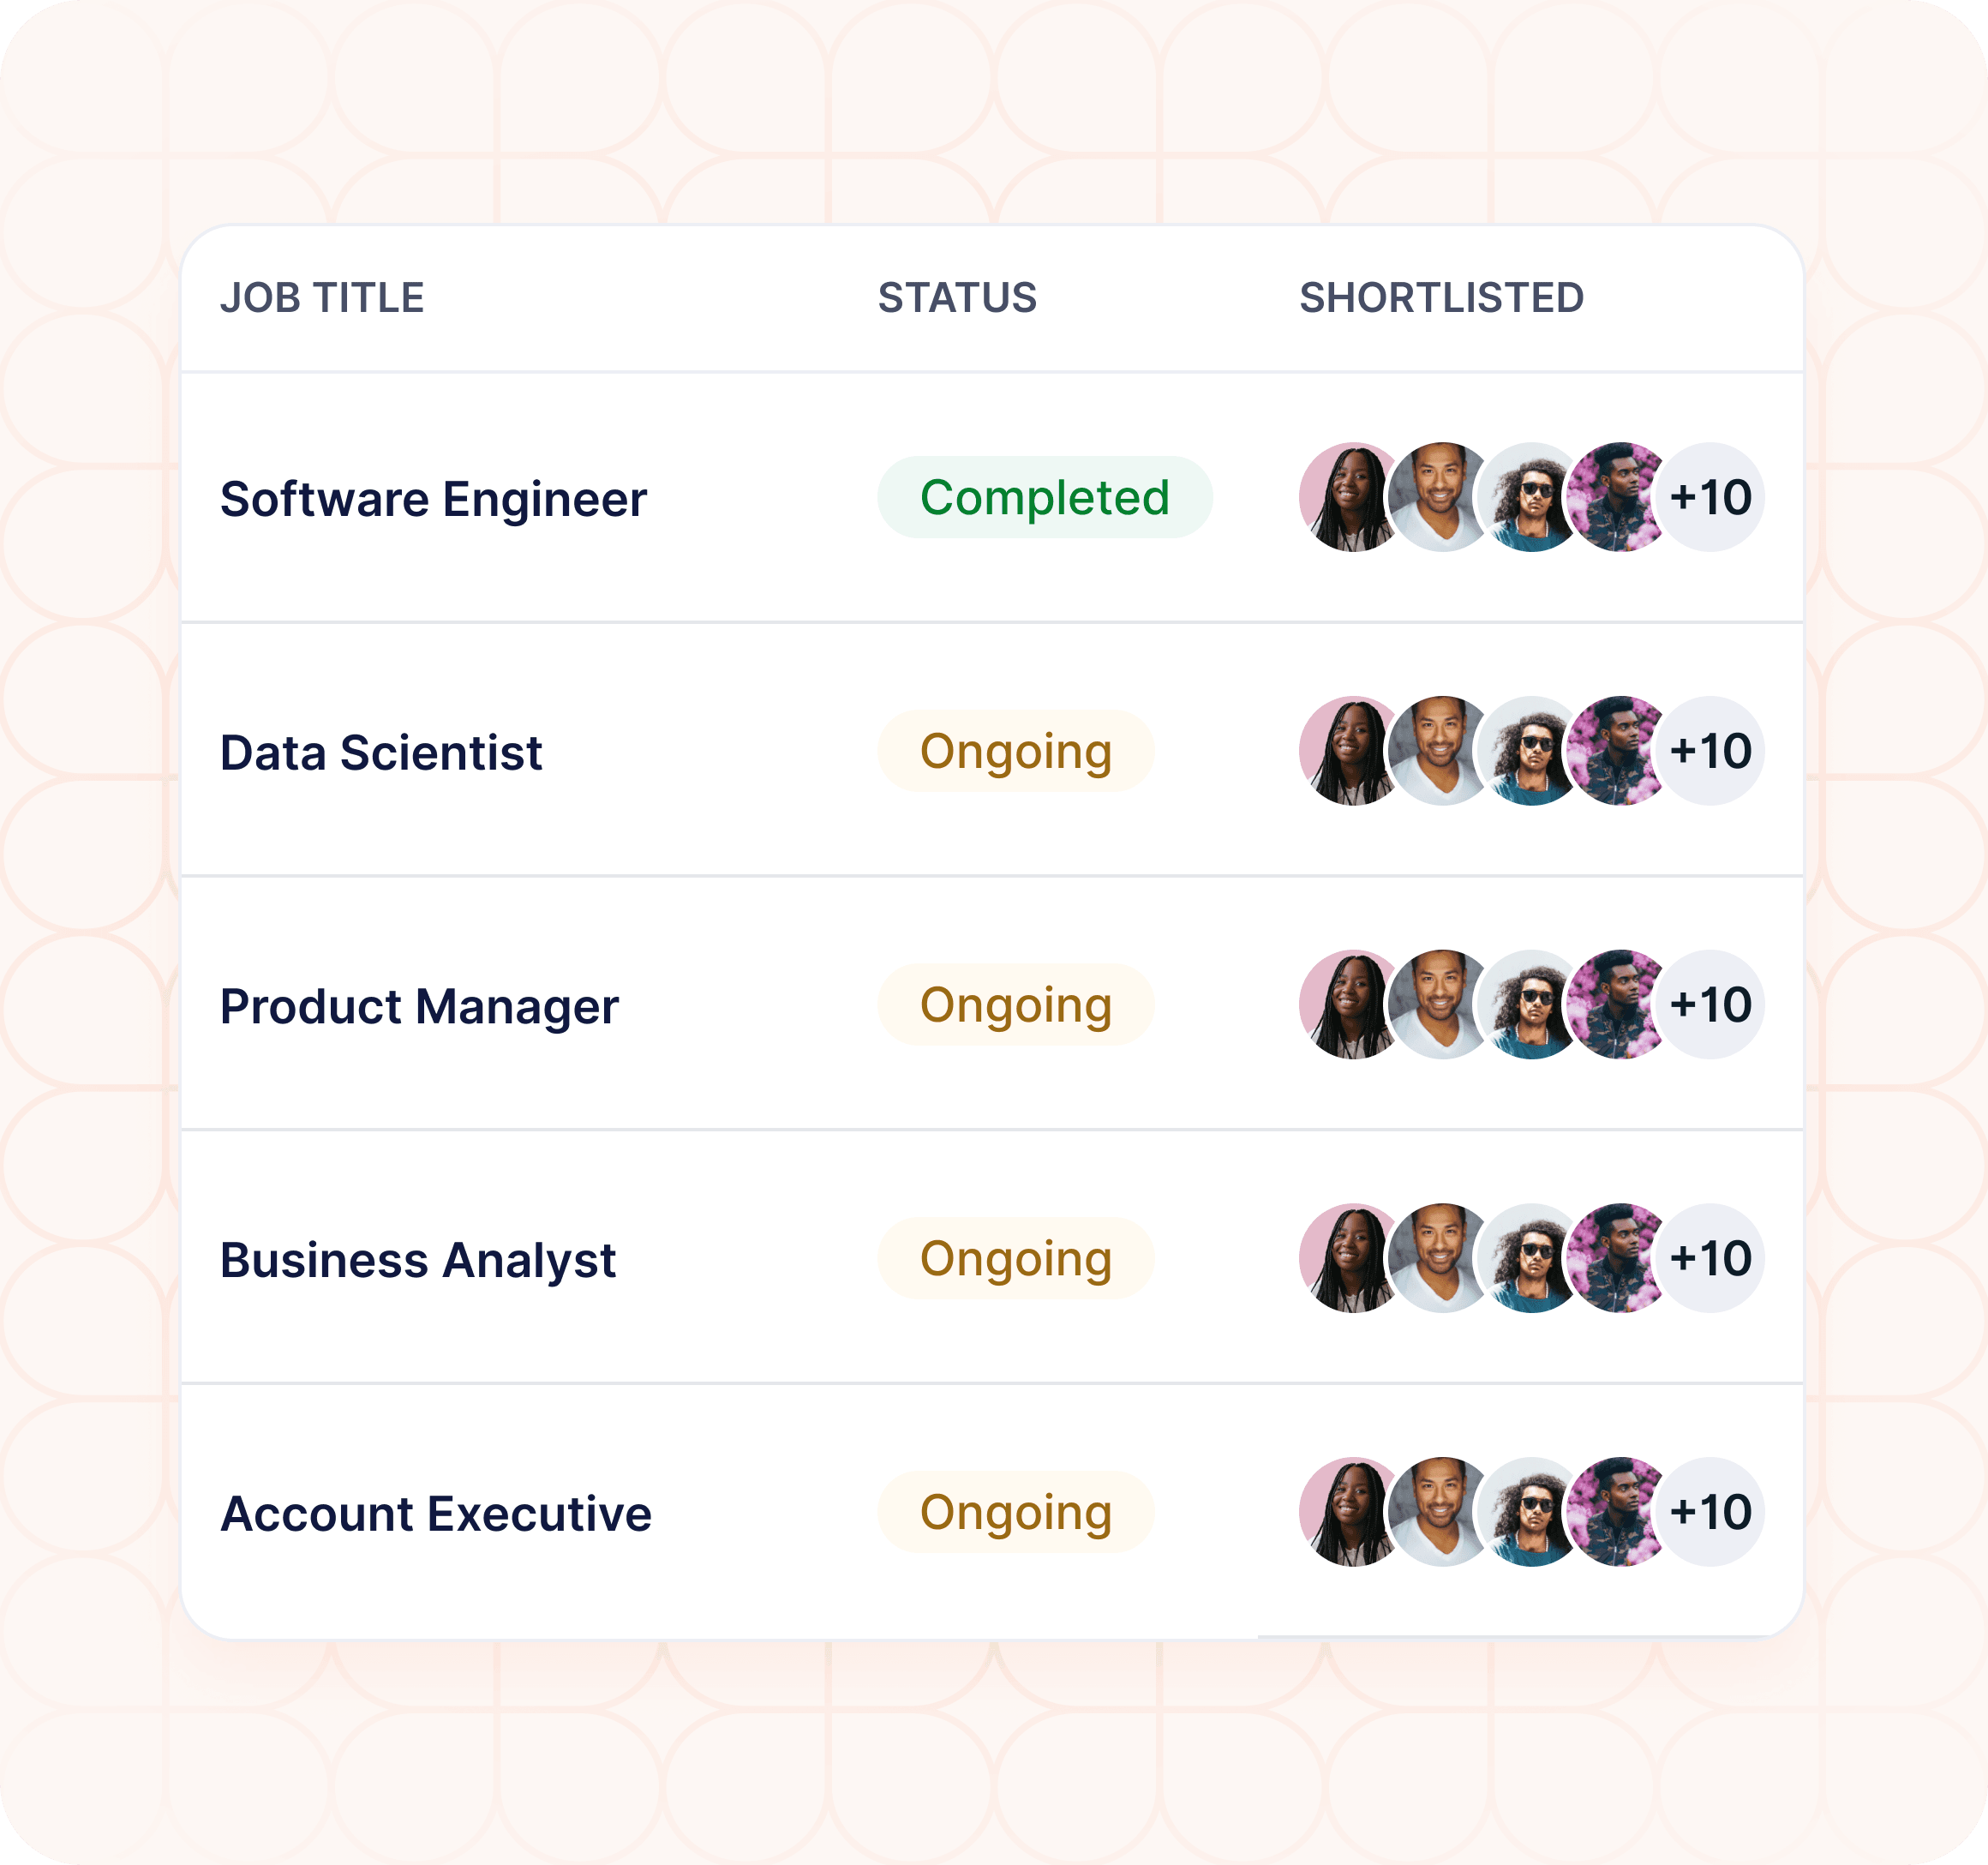Click the Ongoing badge for Business Analyst
Screen dimensions: 1988x1865
[x=1016, y=1258]
